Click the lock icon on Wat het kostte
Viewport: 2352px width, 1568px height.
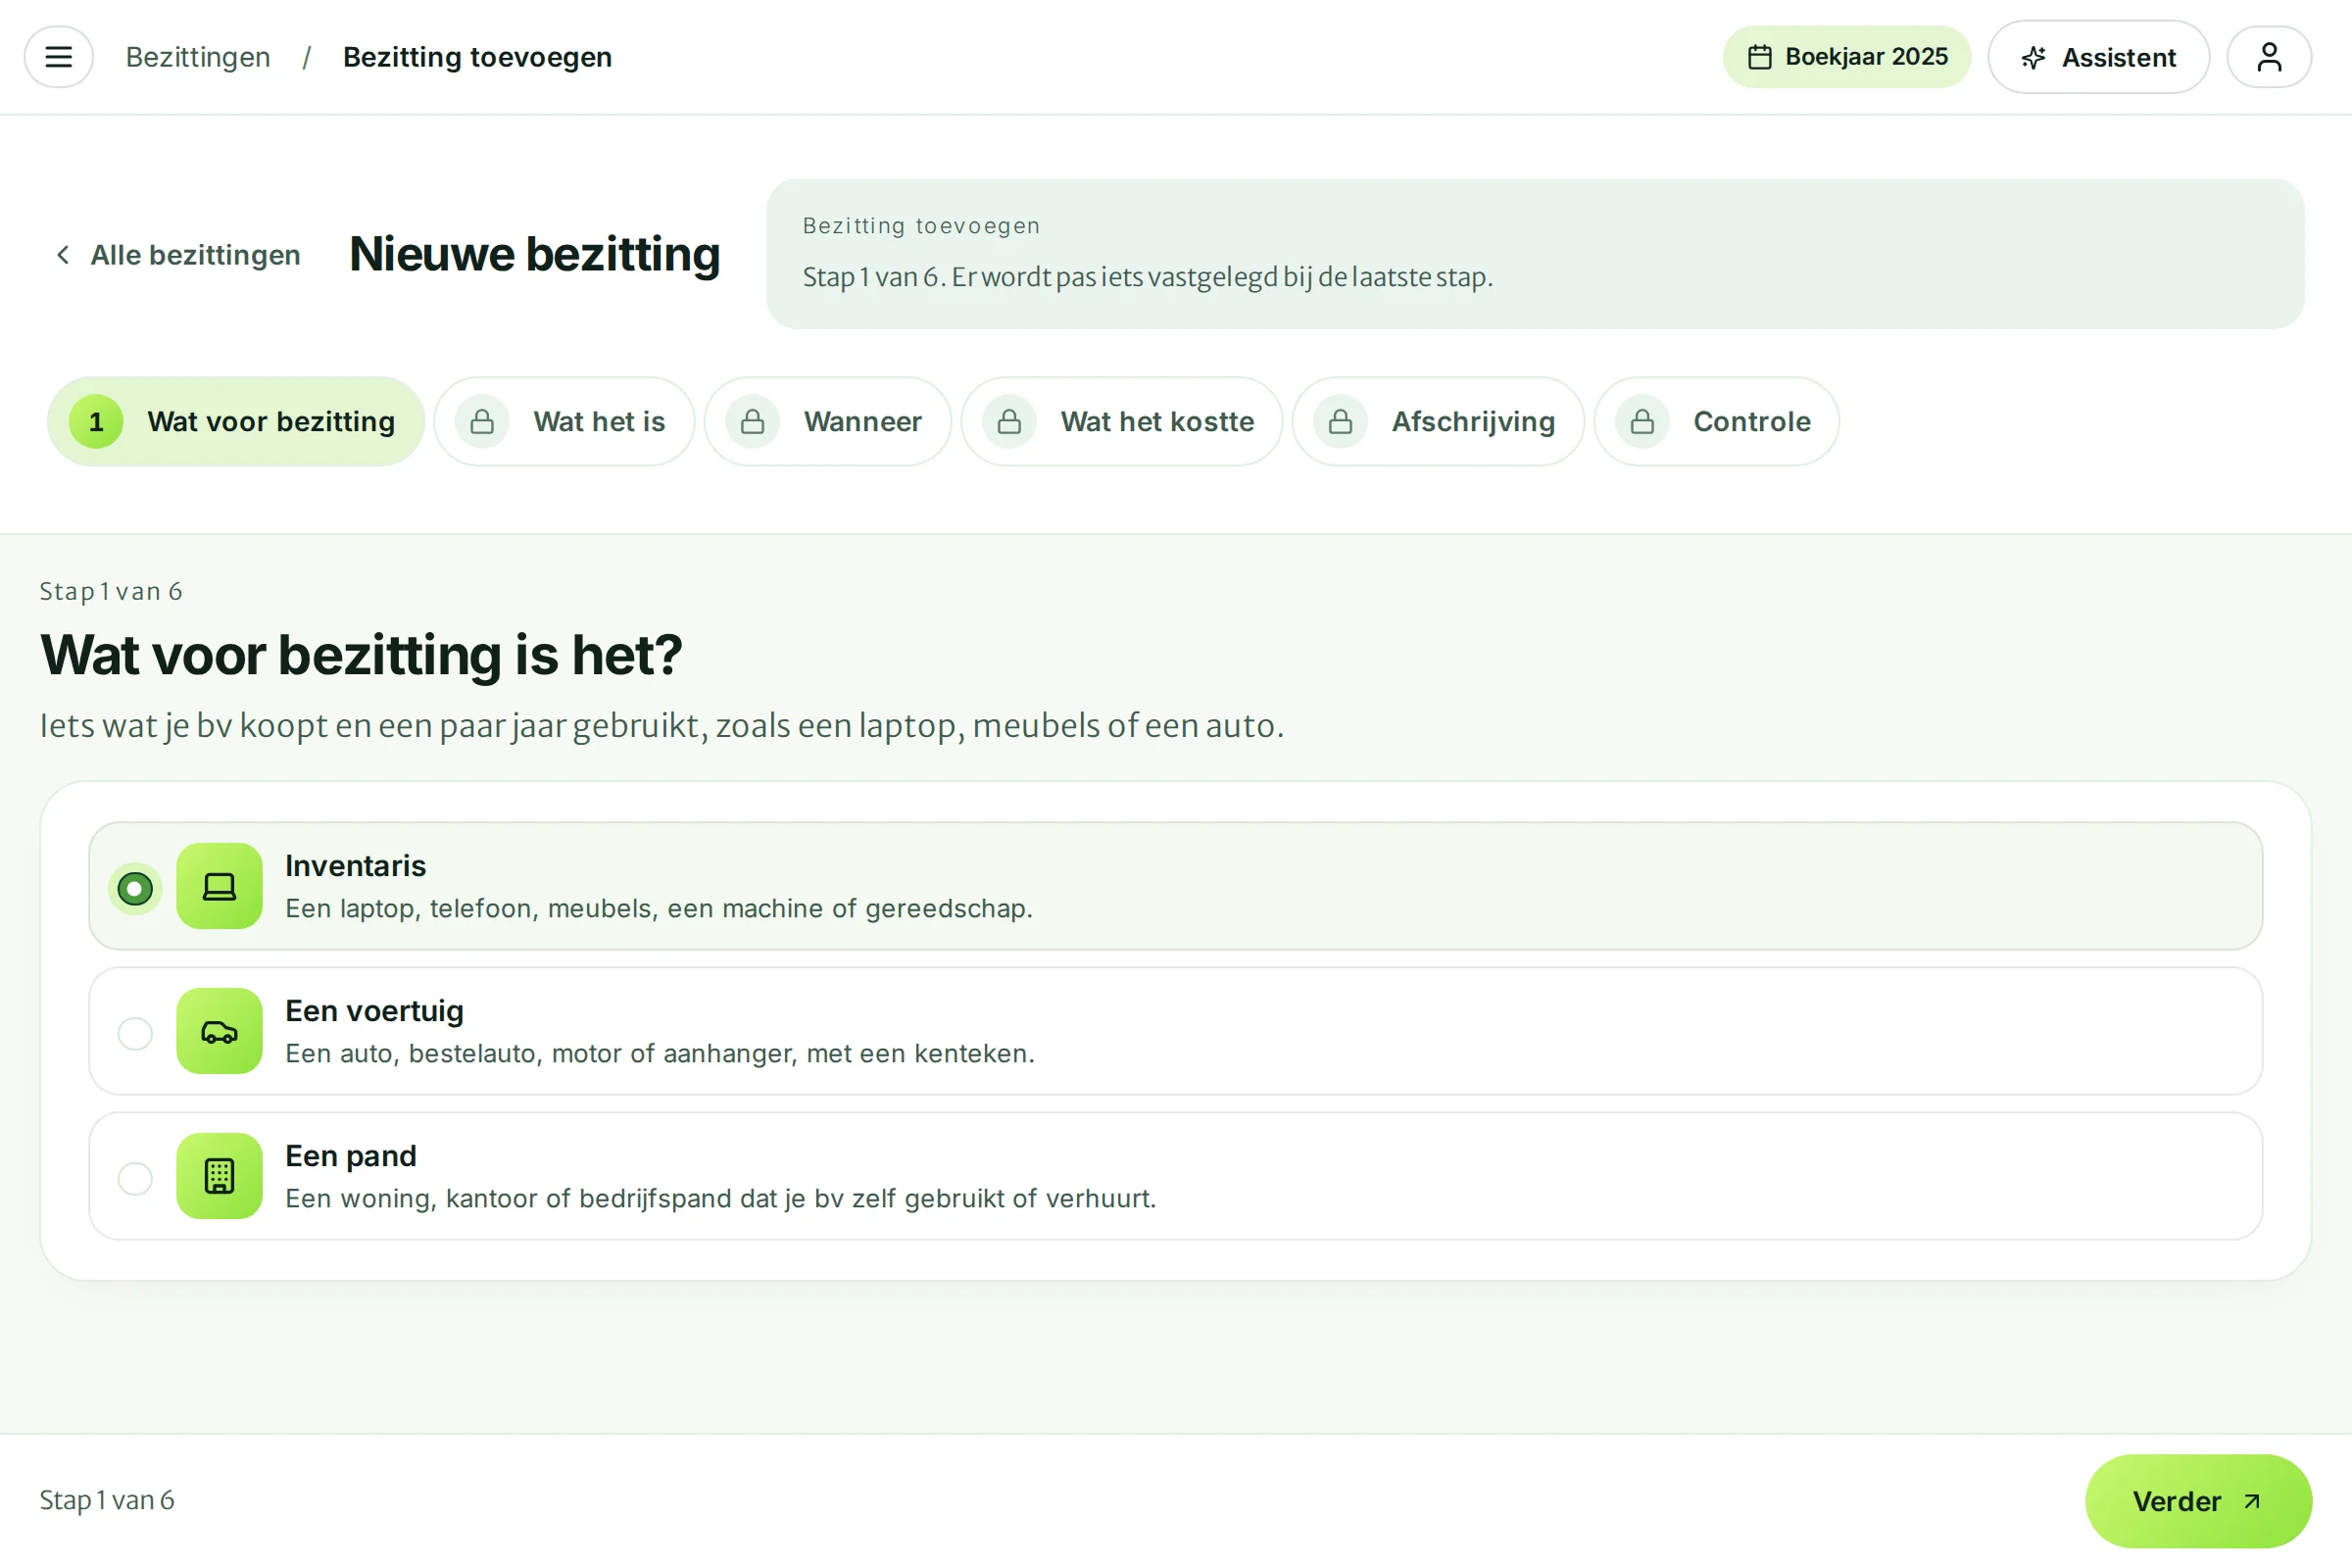(x=1009, y=421)
